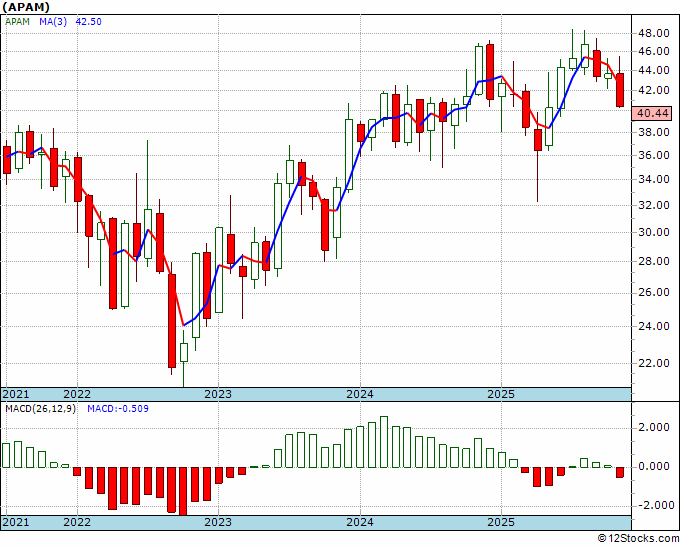Screen dimensions: 680x546
Task: Click 2022 on the MACD timeline
Action: tap(77, 522)
